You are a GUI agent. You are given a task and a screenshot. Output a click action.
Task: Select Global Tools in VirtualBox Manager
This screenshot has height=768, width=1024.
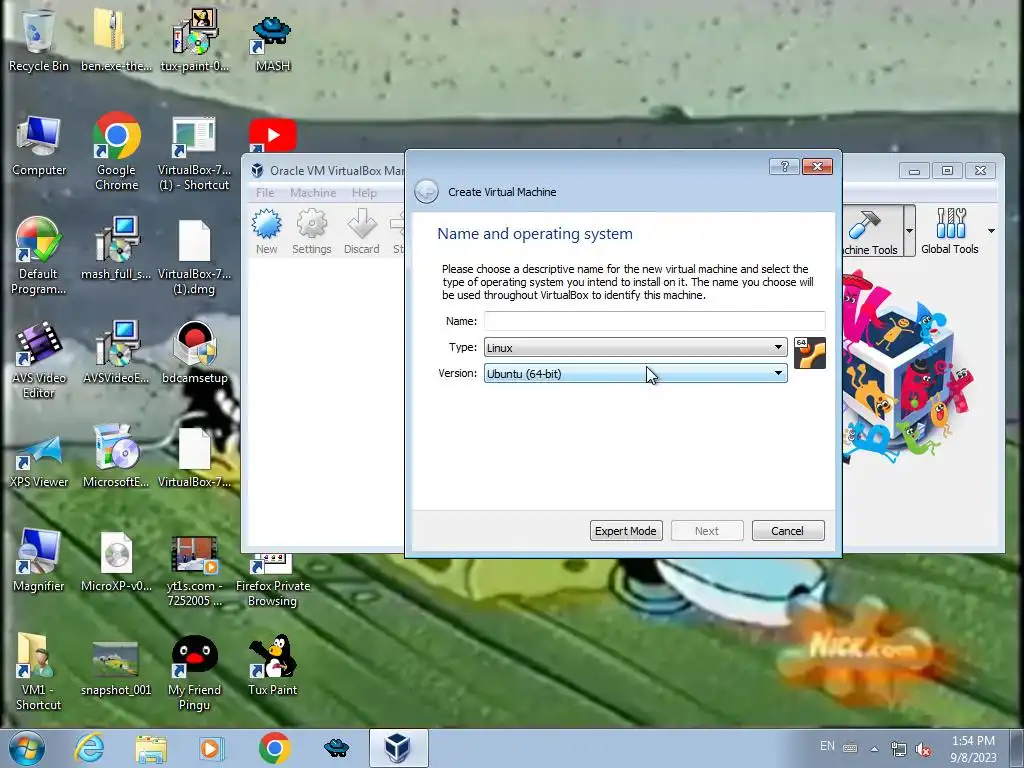point(950,231)
